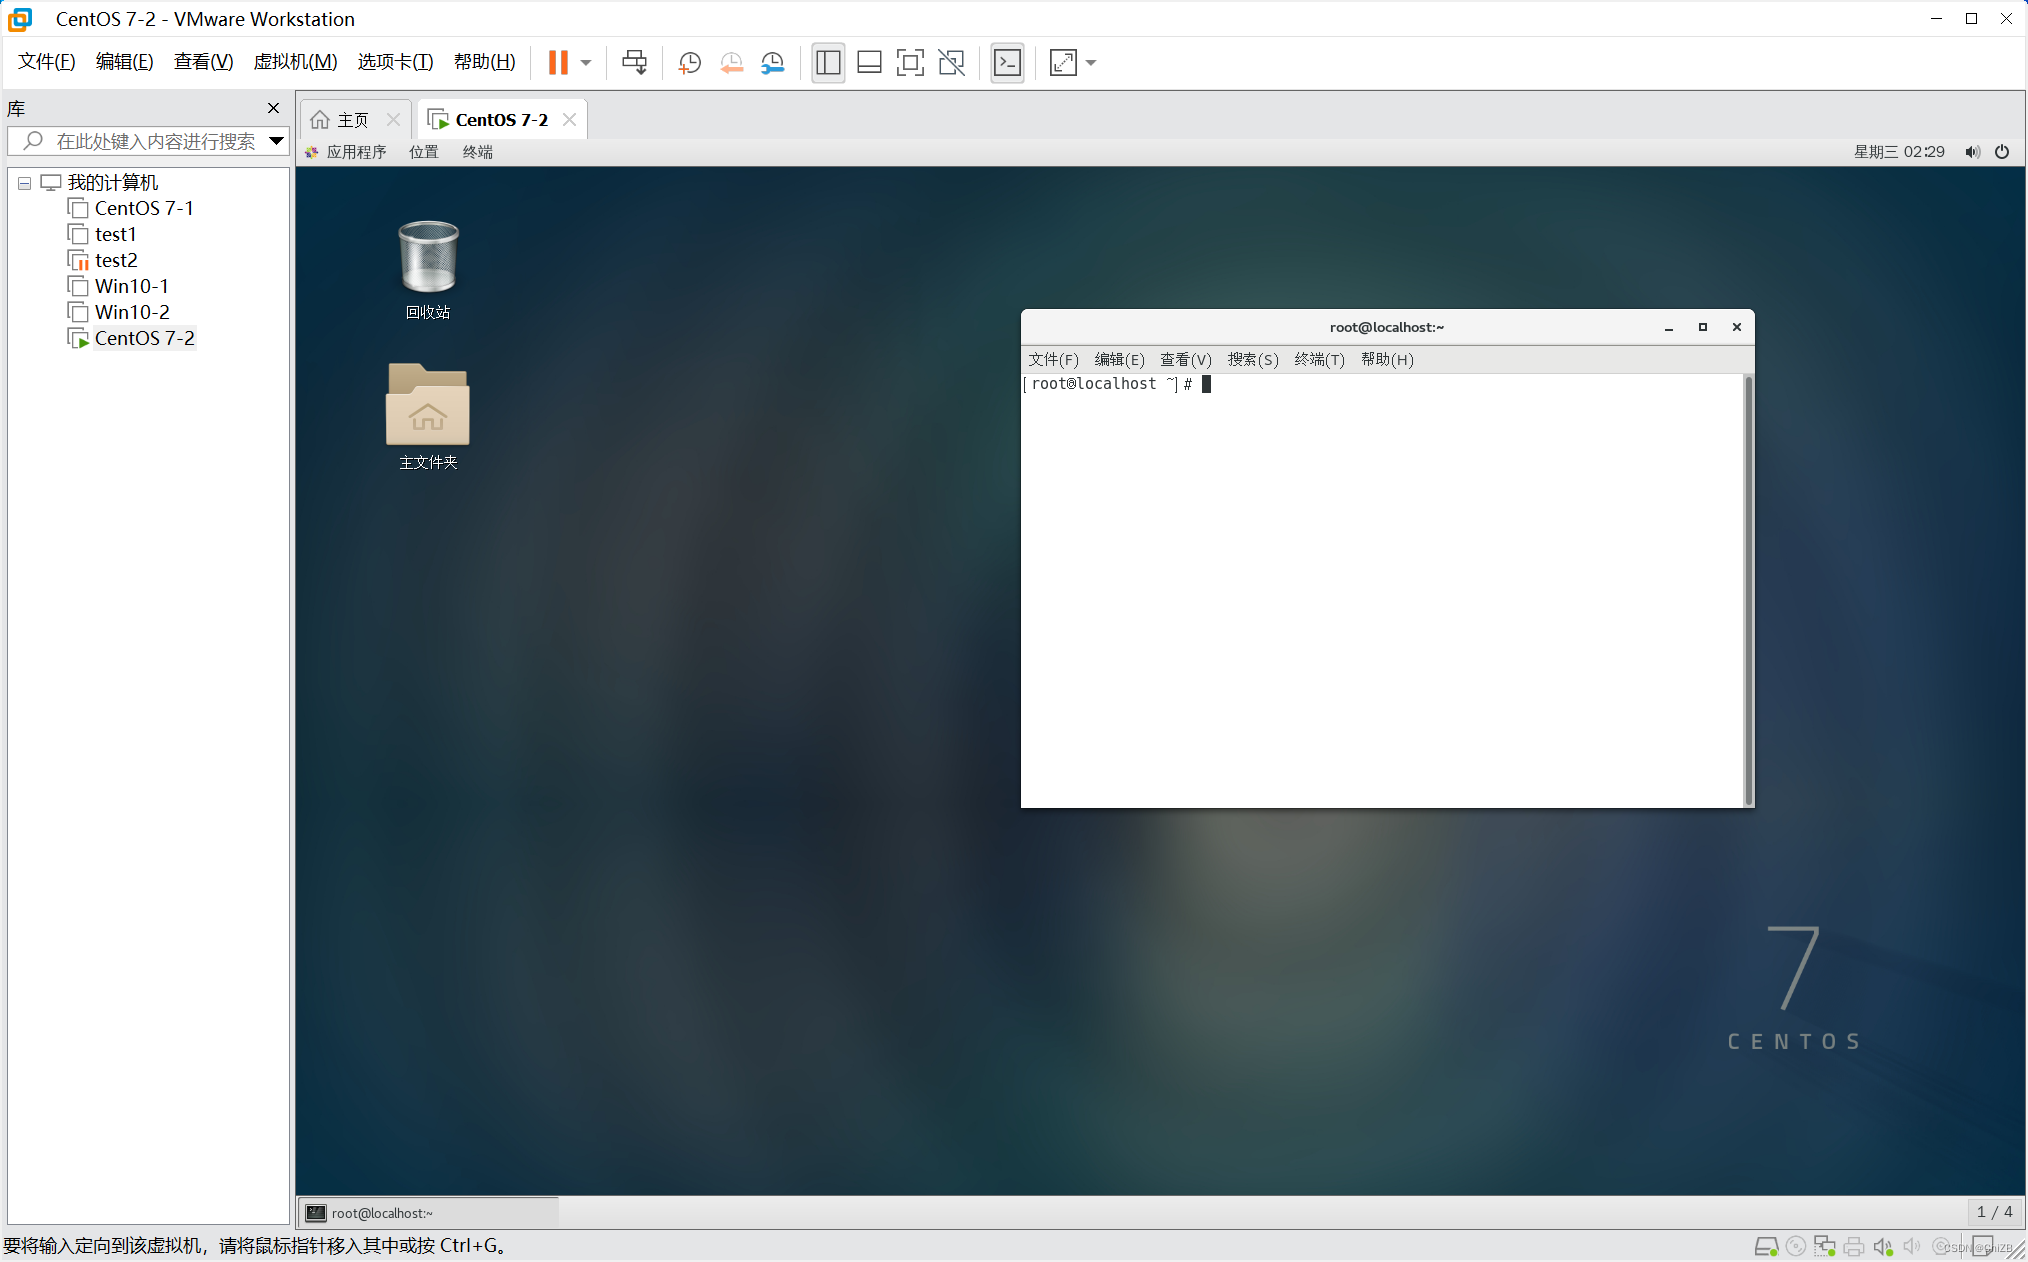Toggle the library sidebar view button

[828, 63]
